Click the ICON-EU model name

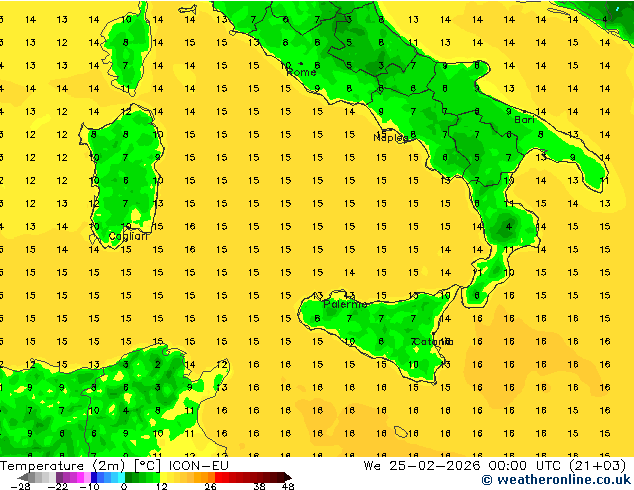coord(199,466)
